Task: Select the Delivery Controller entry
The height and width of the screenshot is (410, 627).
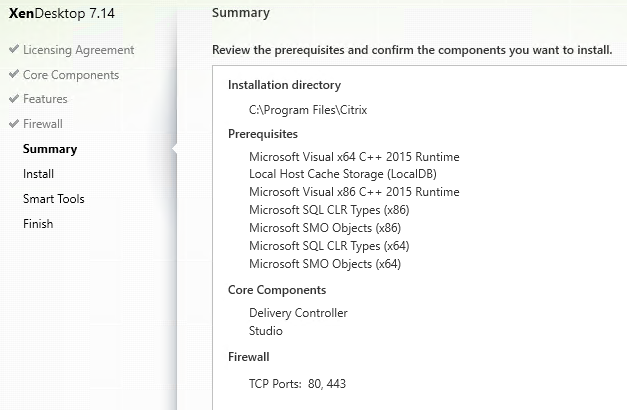Action: point(298,313)
